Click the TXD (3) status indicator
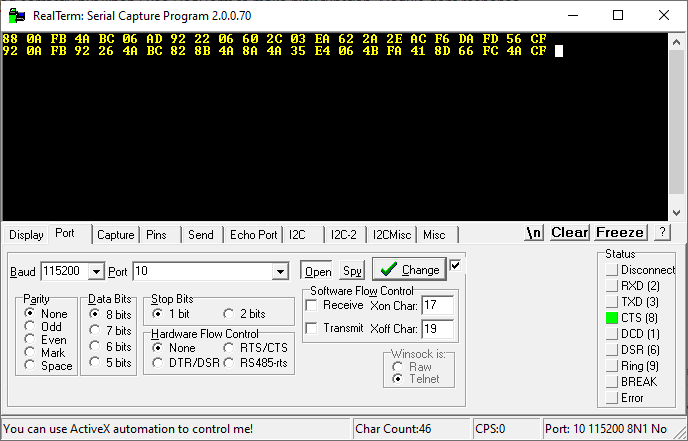688x441 pixels. (612, 302)
